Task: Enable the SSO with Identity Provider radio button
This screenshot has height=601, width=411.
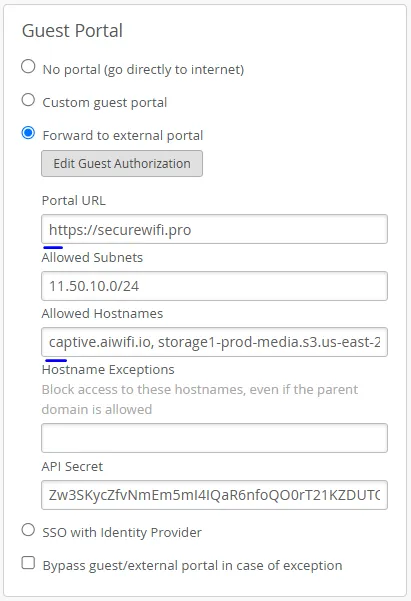Action: pyautogui.click(x=28, y=530)
